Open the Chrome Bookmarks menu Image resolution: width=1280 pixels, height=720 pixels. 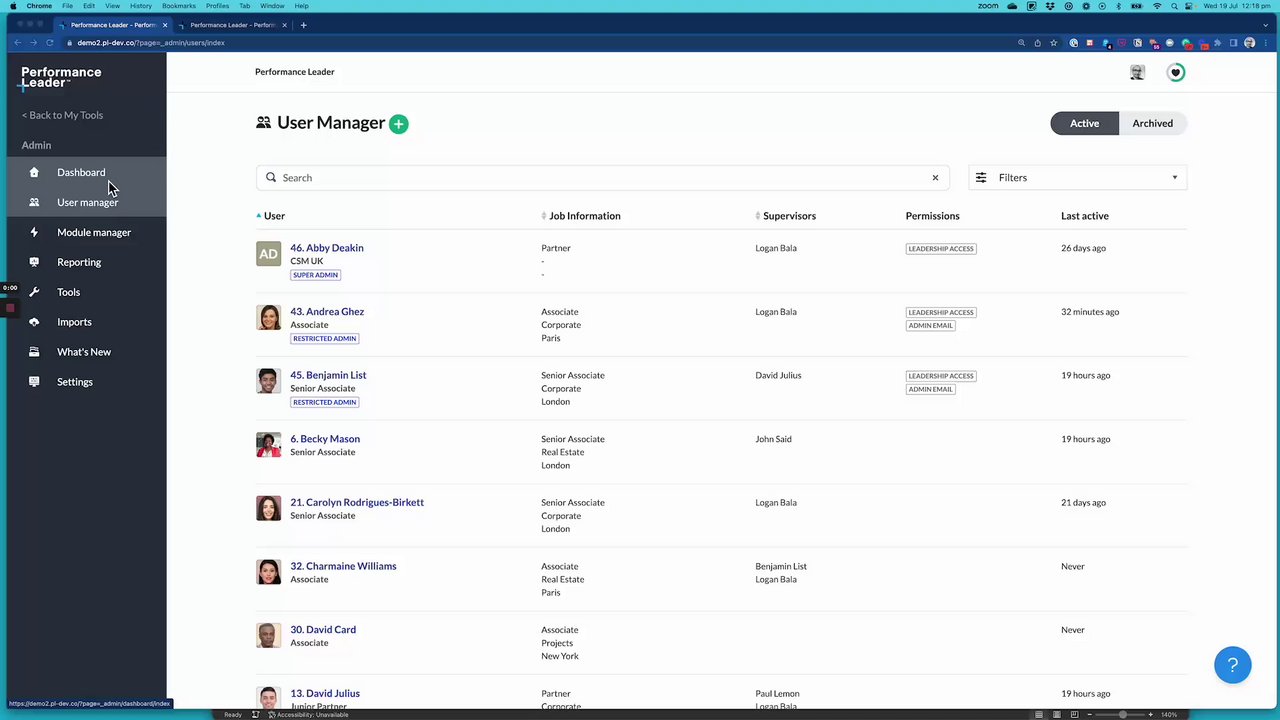(179, 6)
